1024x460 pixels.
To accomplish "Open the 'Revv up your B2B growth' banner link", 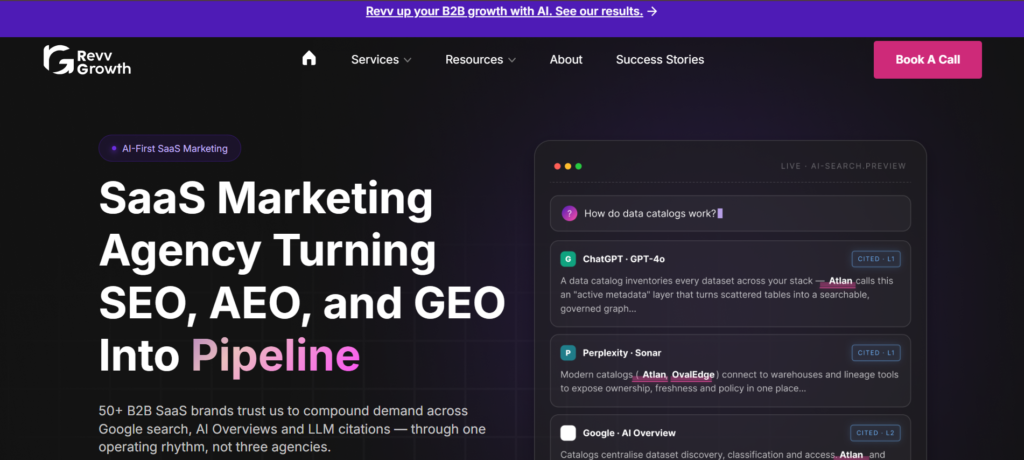I will [504, 11].
